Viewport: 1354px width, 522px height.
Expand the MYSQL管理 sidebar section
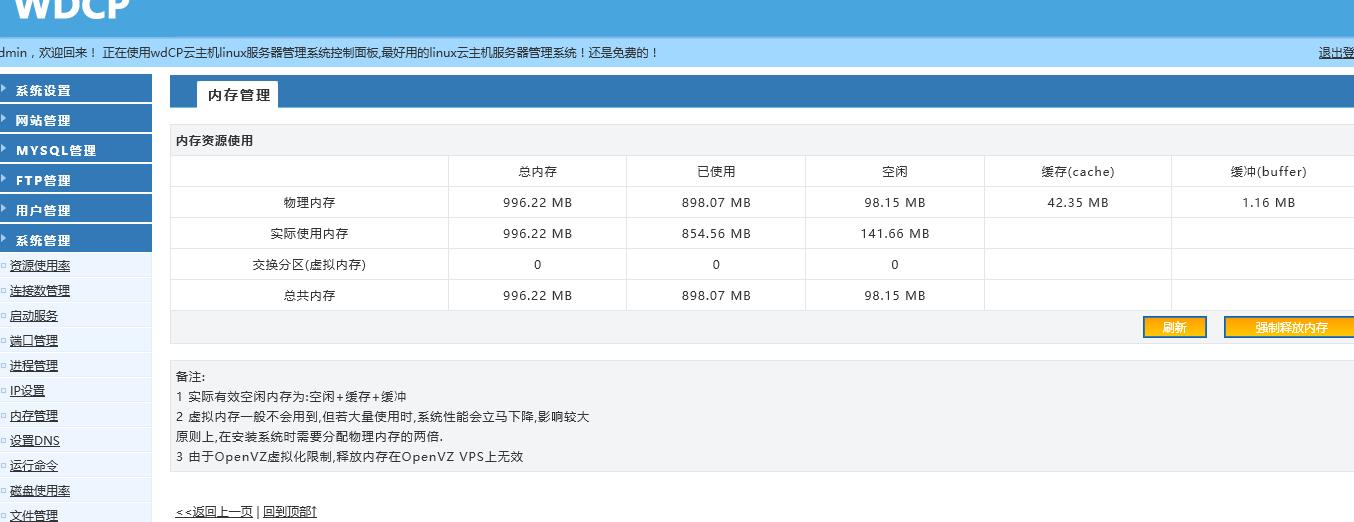(x=56, y=150)
